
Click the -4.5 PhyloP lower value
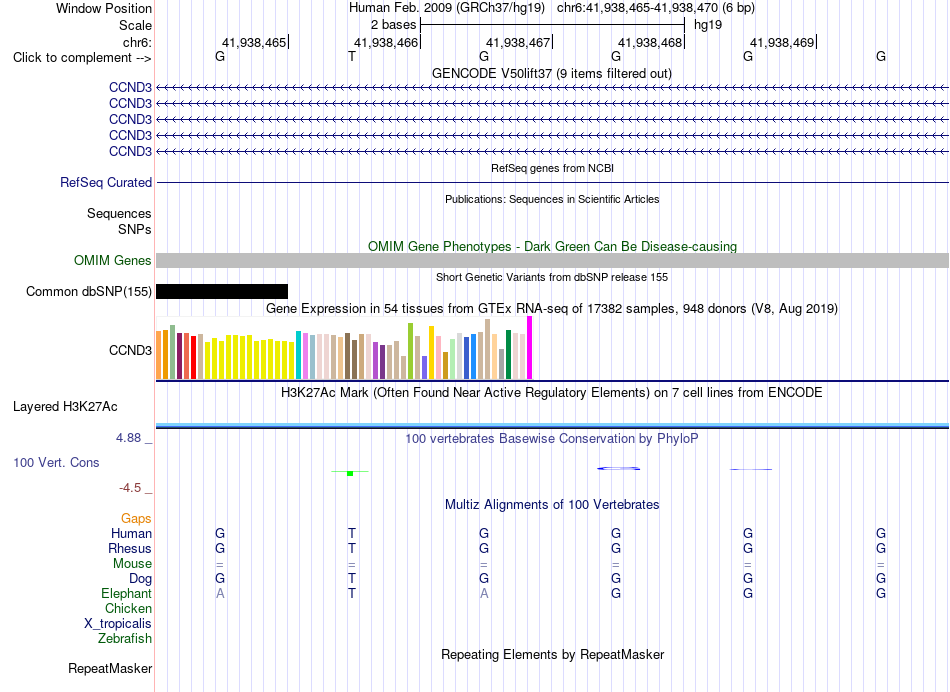pos(130,488)
